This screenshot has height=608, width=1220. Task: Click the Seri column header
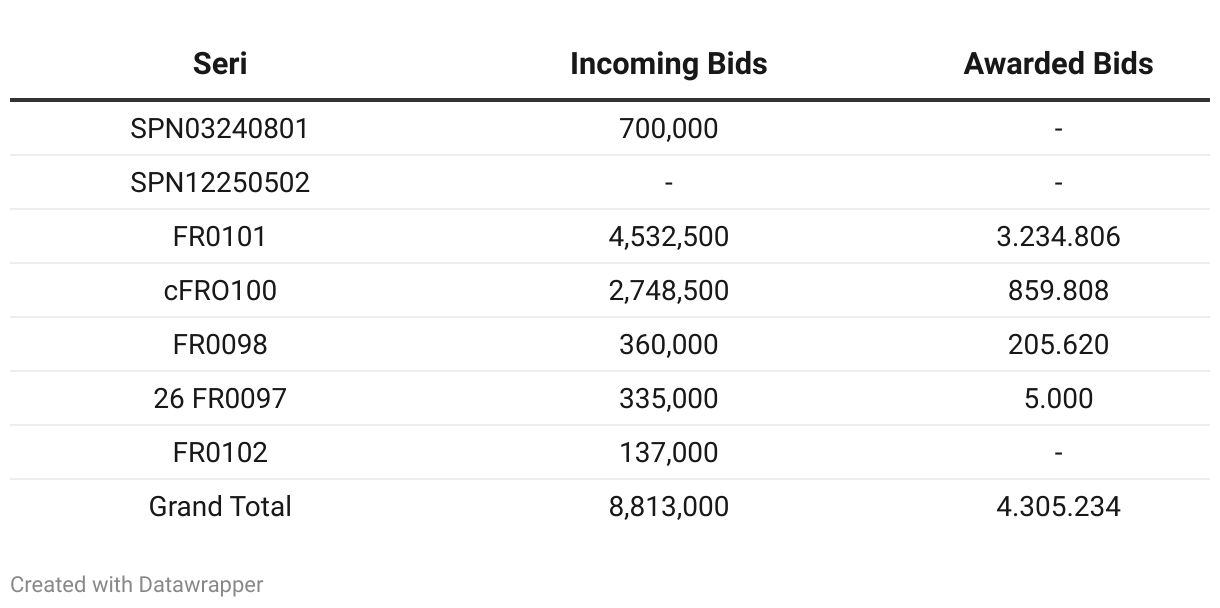click(220, 64)
